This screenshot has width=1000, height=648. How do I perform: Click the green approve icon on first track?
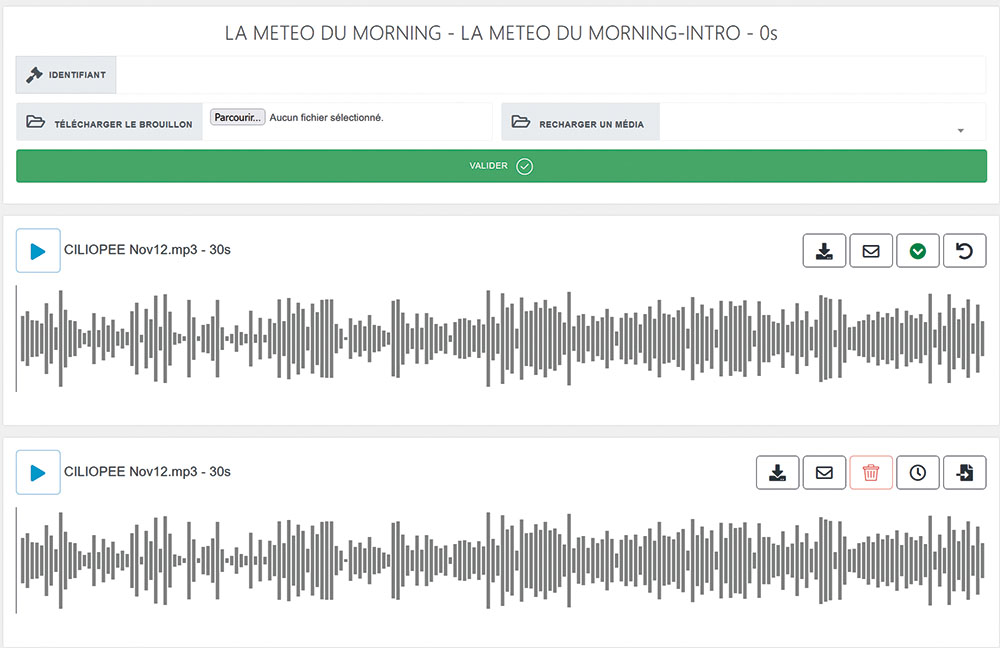click(918, 251)
